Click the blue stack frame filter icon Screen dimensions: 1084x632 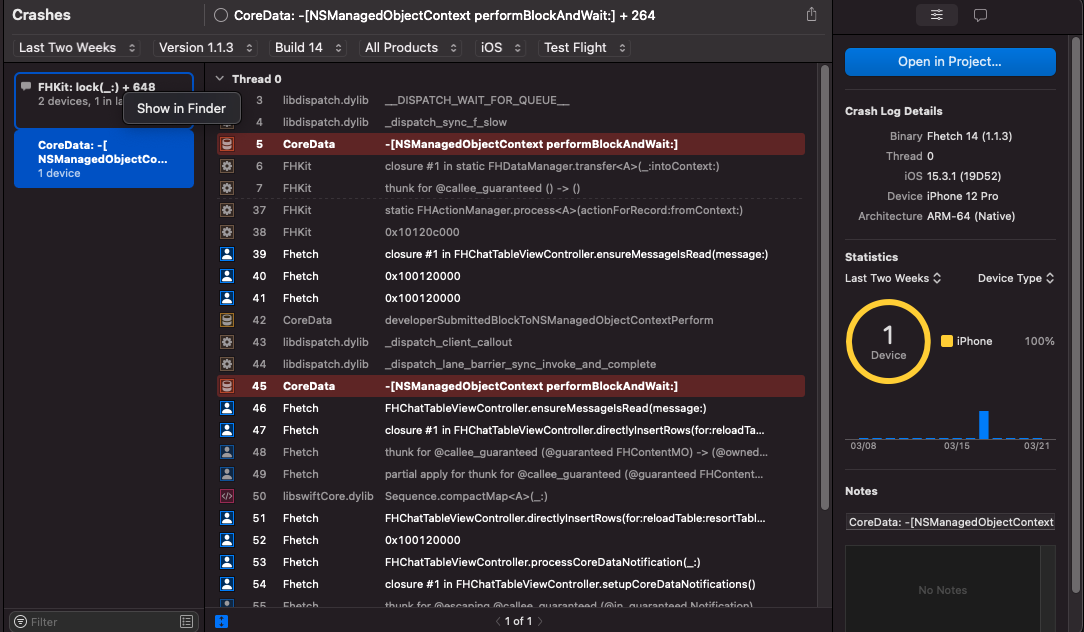pyautogui.click(x=221, y=621)
